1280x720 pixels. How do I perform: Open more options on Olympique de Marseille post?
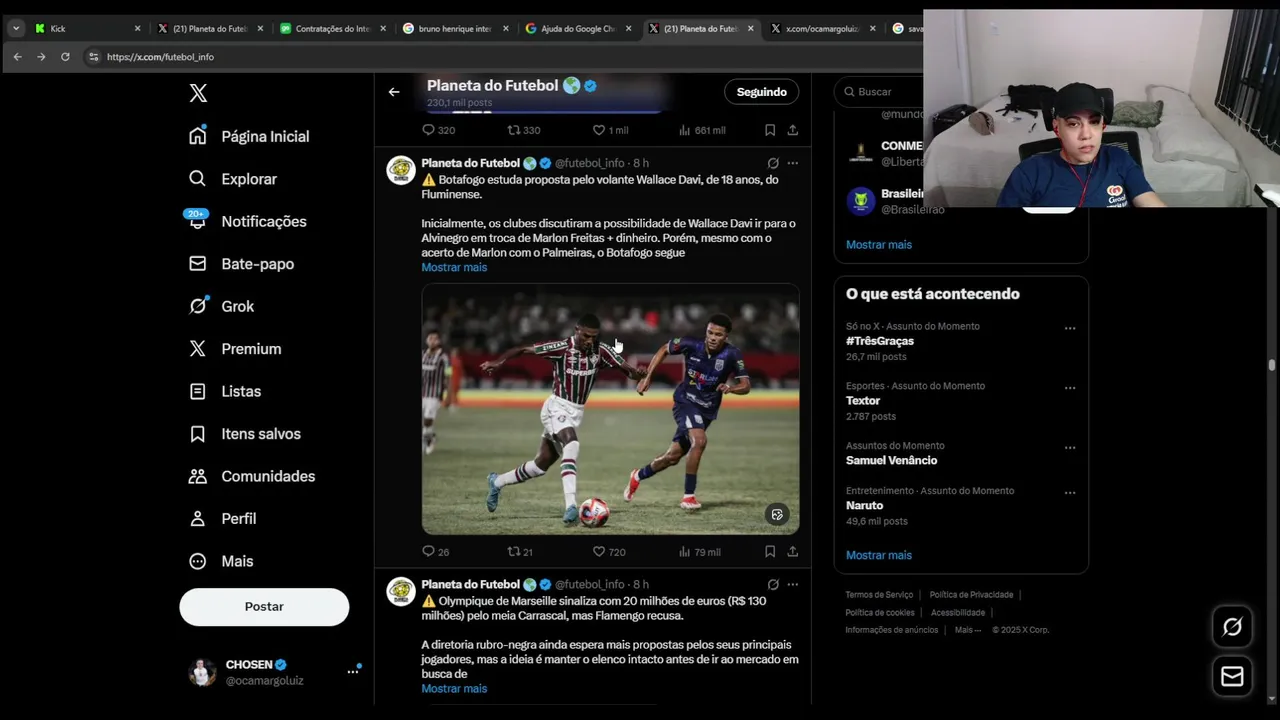pos(792,584)
